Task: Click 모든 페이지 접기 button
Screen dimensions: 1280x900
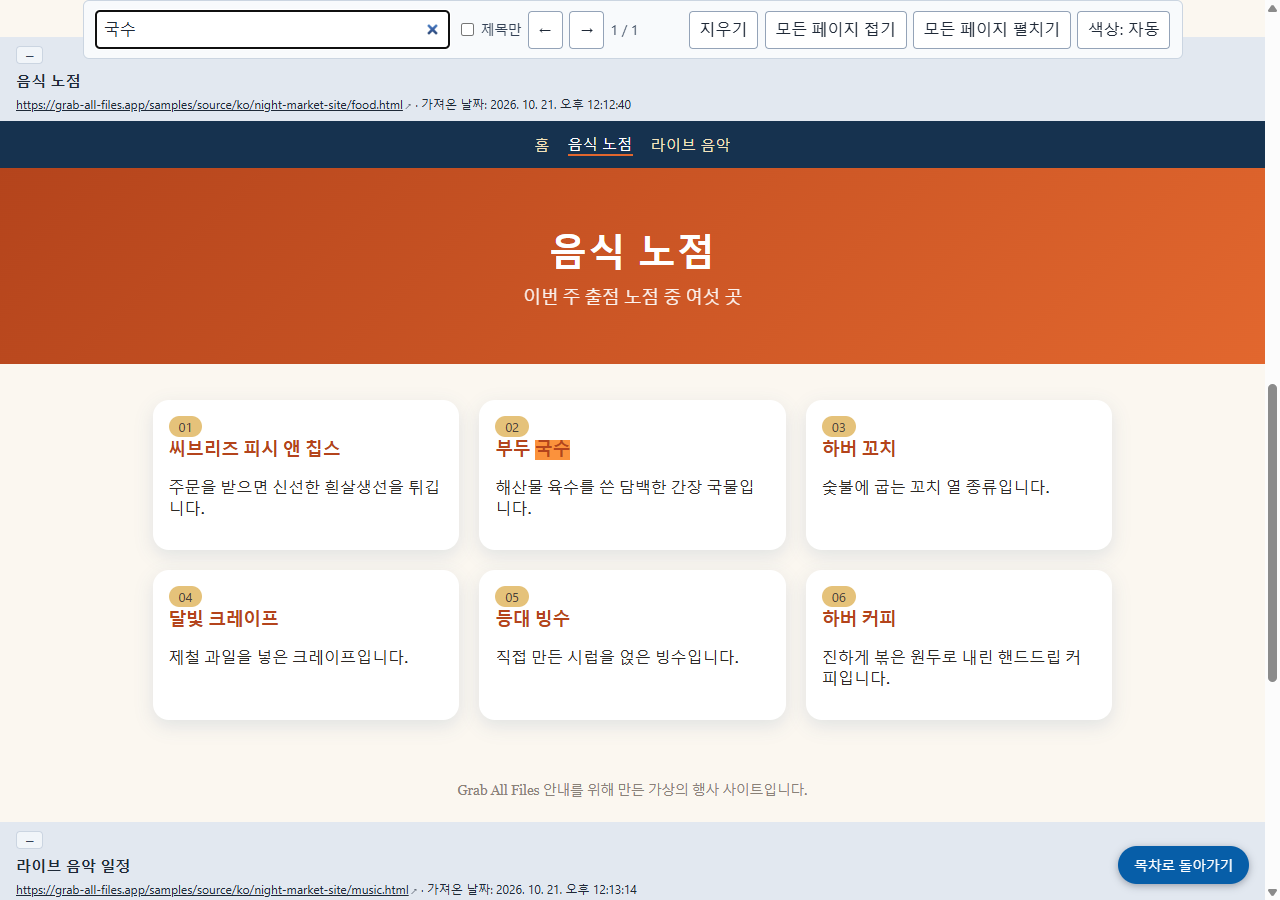Action: tap(836, 30)
